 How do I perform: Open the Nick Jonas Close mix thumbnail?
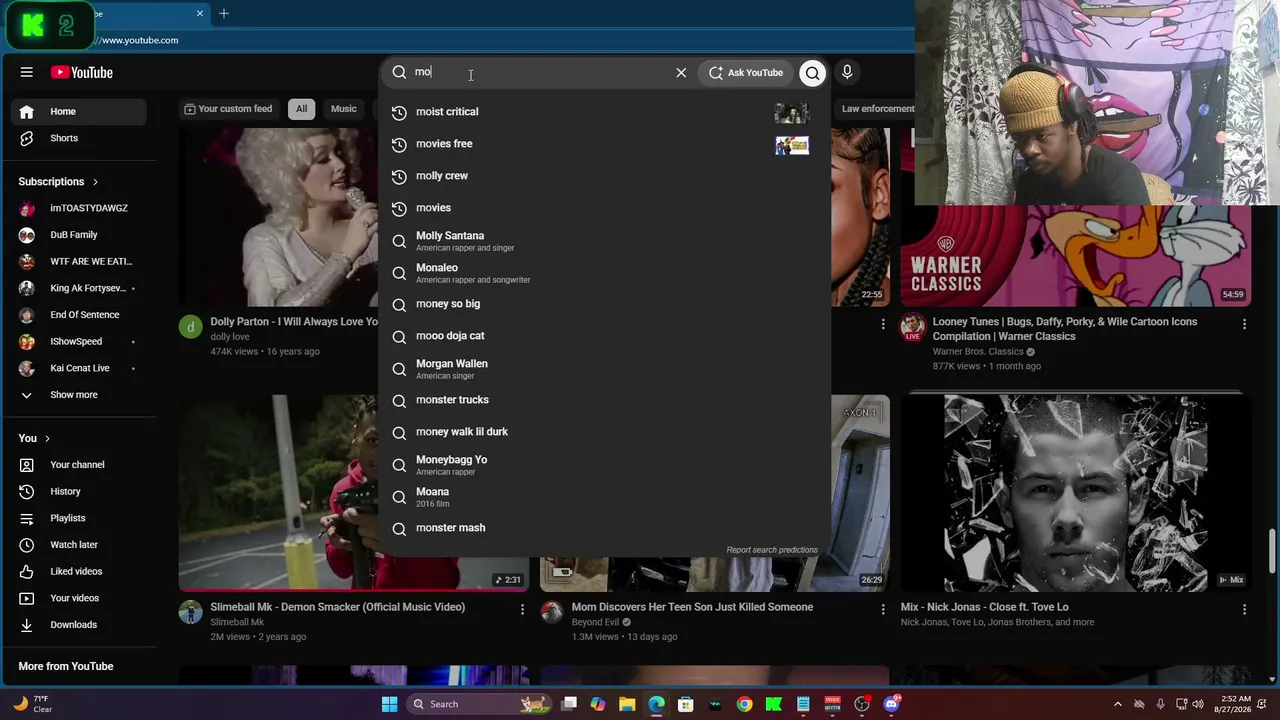pyautogui.click(x=1076, y=492)
